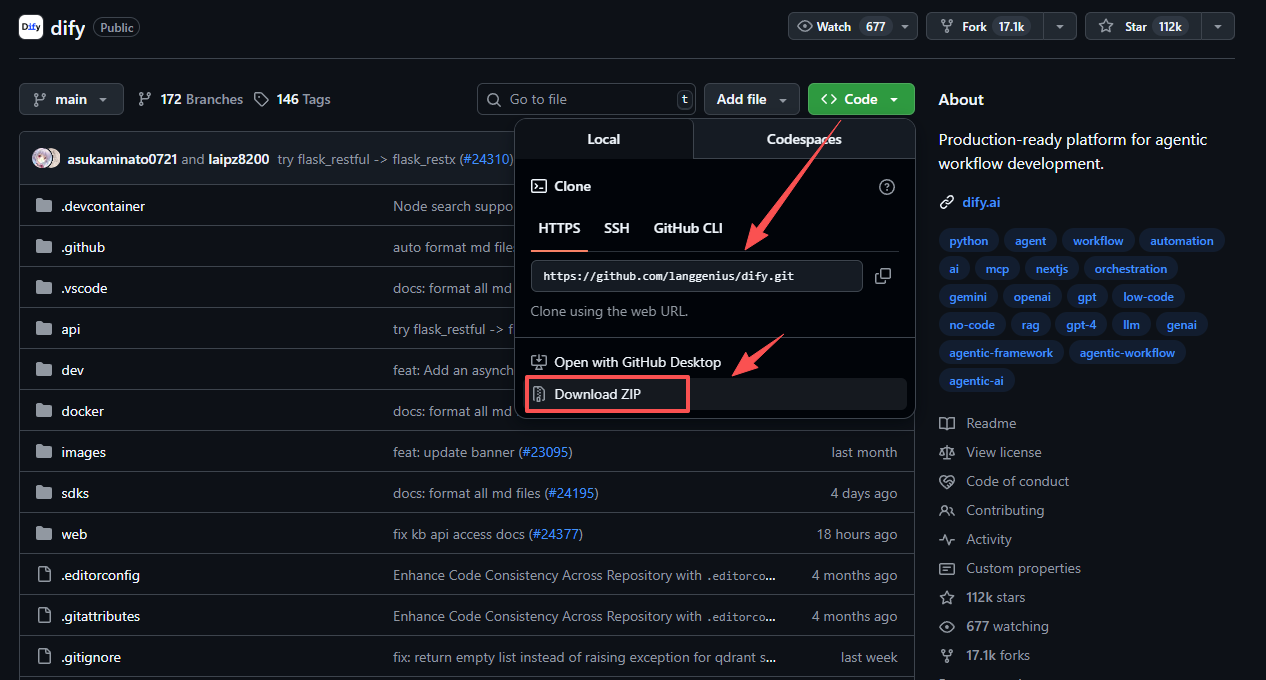Open the images folder
Screen dimensions: 1266x680
pyautogui.click(x=83, y=452)
